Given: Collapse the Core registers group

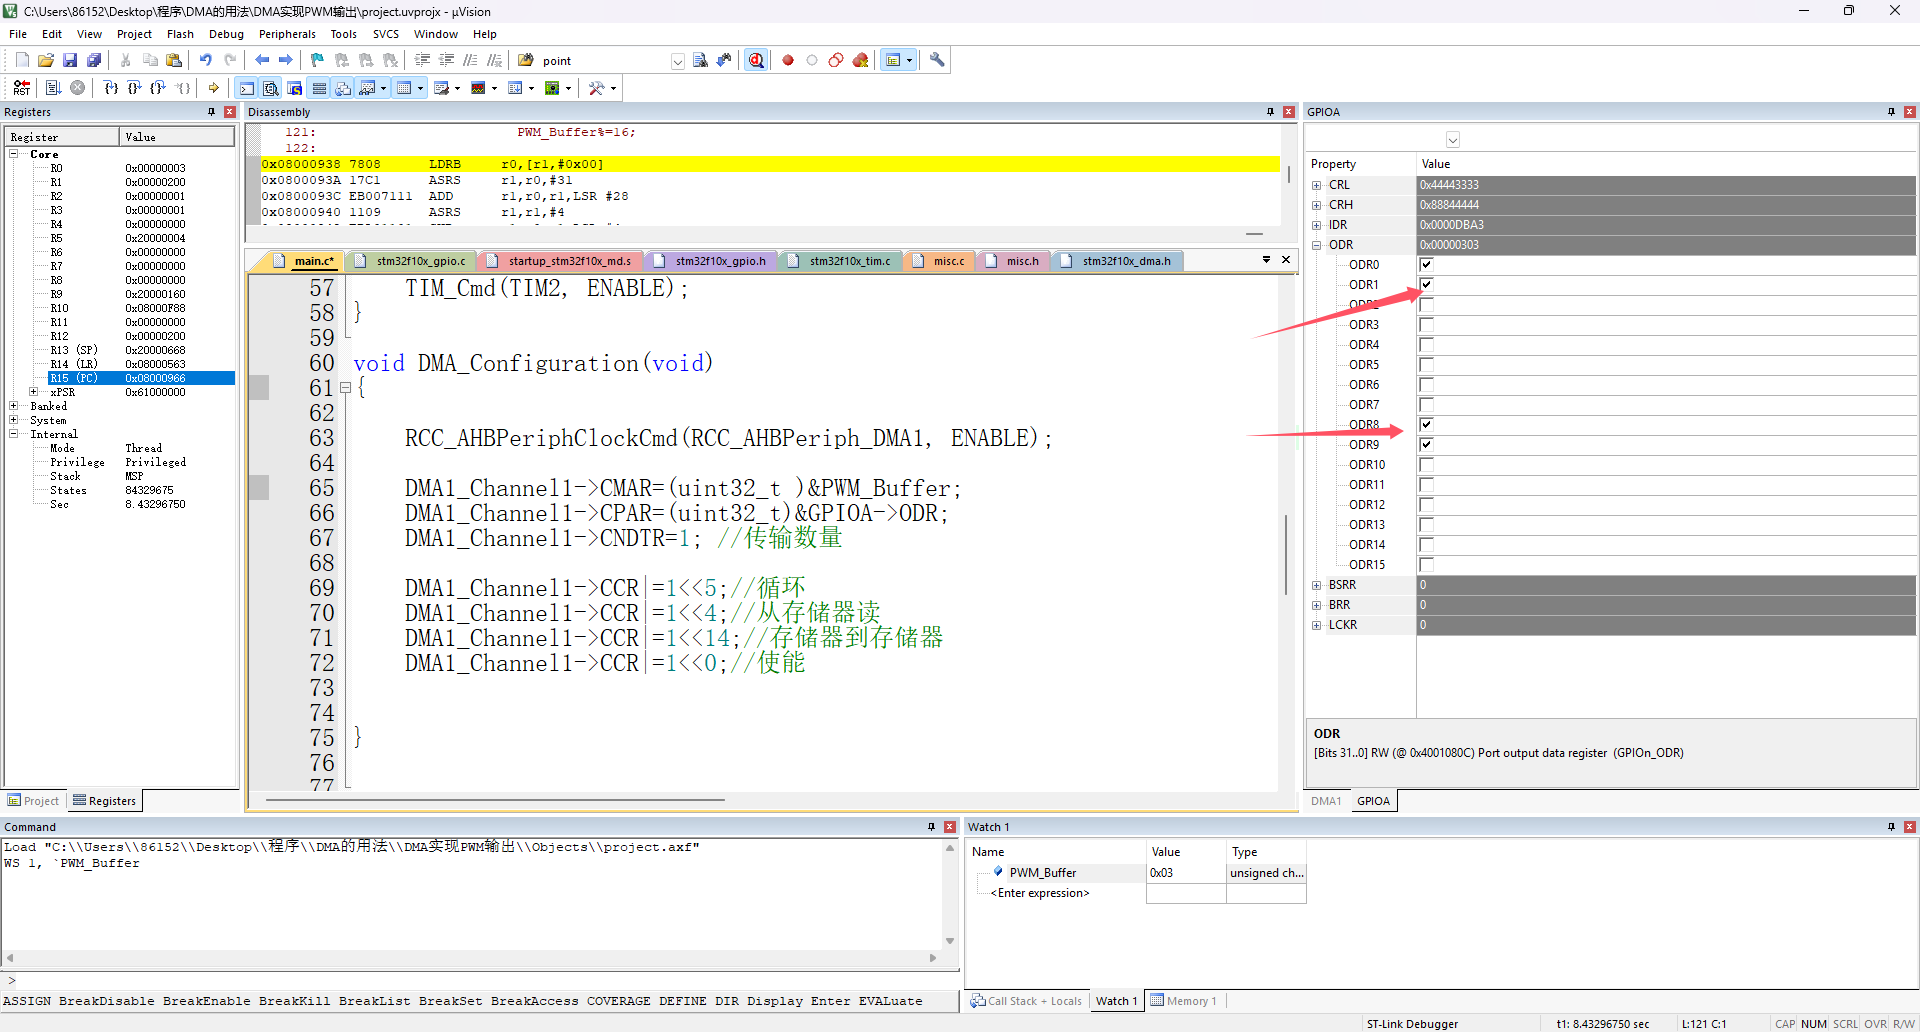Looking at the screenshot, I should click(14, 154).
